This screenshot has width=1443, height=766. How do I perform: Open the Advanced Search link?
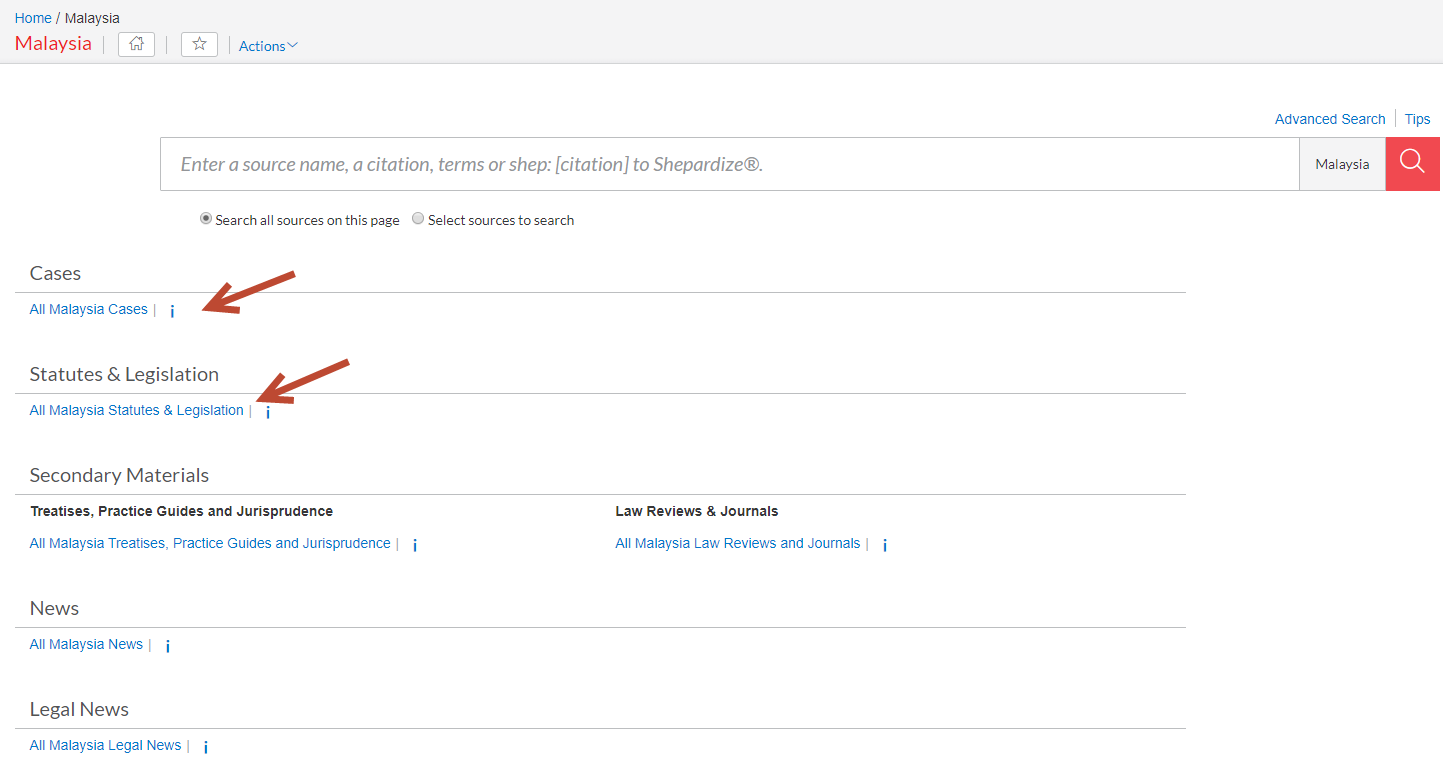pyautogui.click(x=1330, y=119)
